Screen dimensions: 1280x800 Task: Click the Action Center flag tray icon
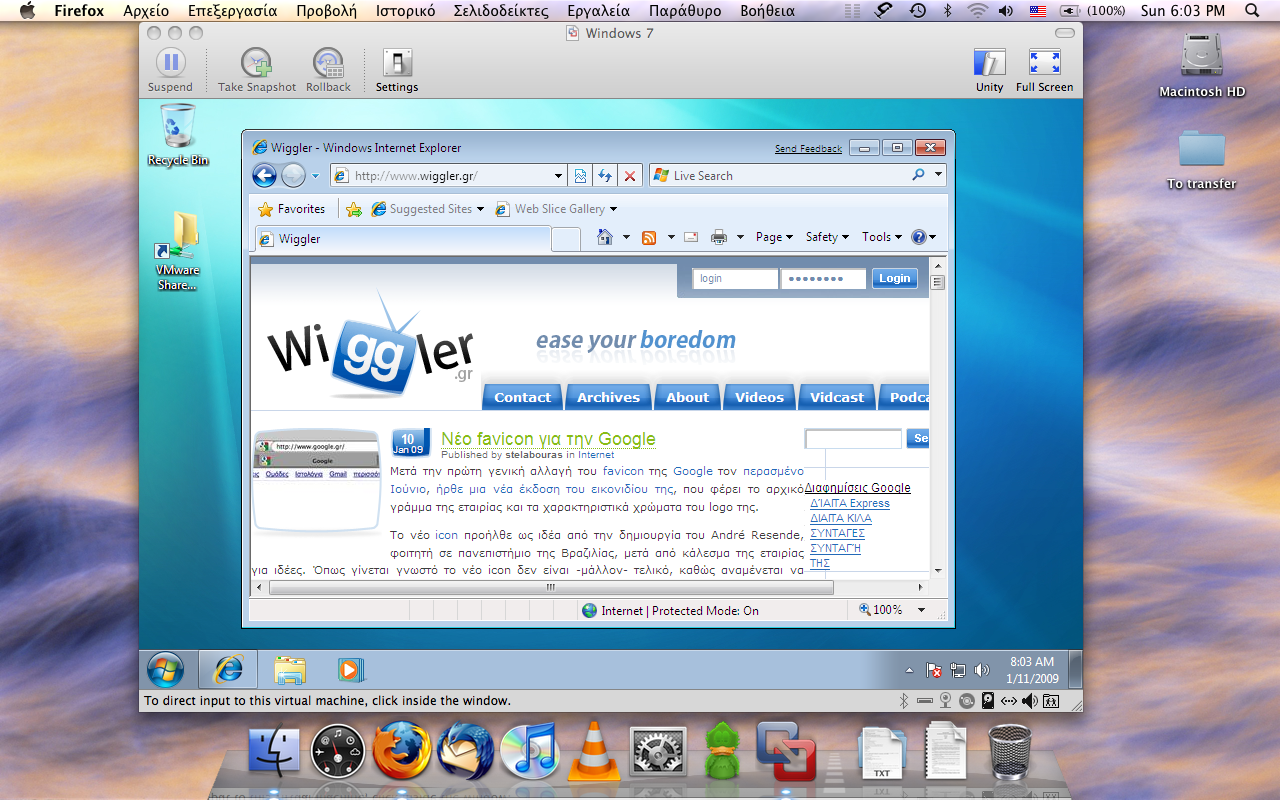(934, 670)
